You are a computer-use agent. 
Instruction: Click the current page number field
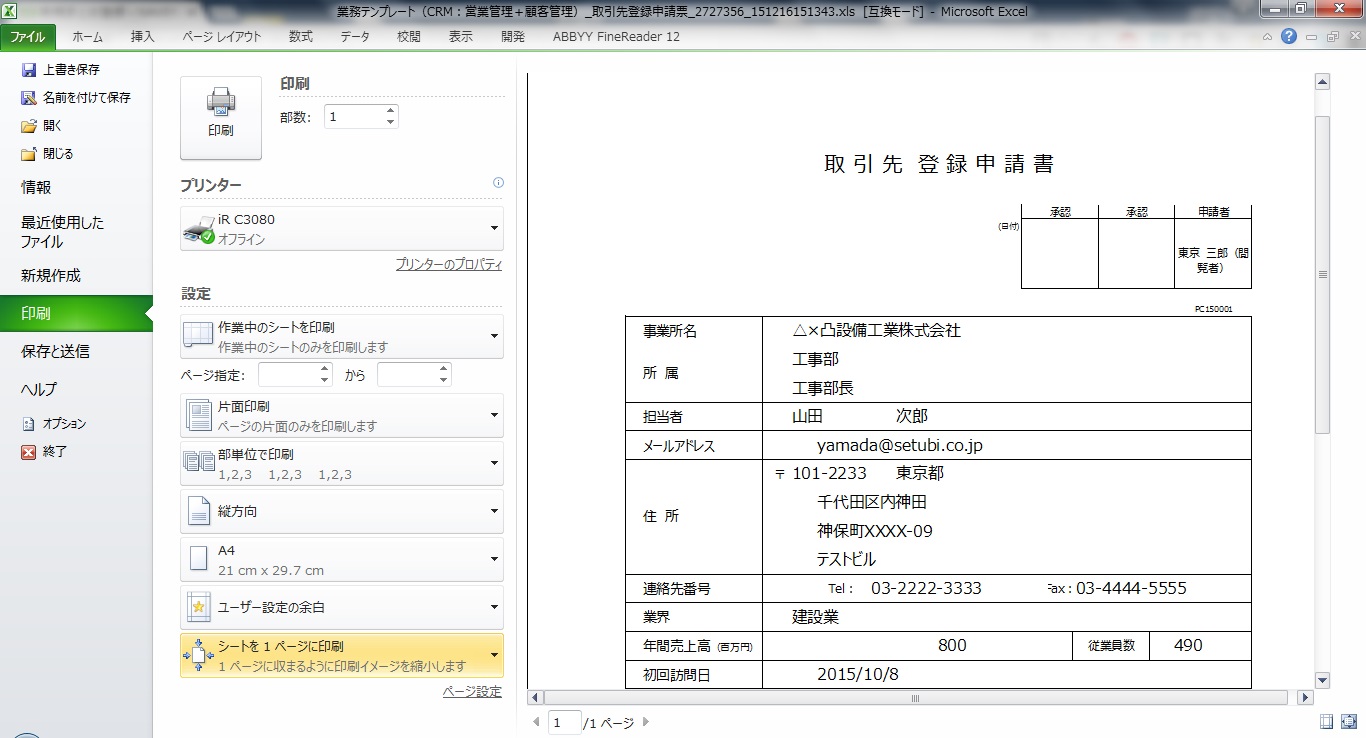564,722
